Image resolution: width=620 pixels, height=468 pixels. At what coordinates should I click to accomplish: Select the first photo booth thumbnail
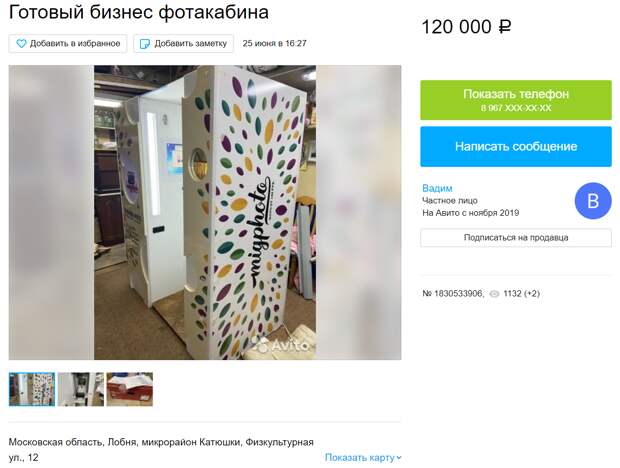coord(32,389)
